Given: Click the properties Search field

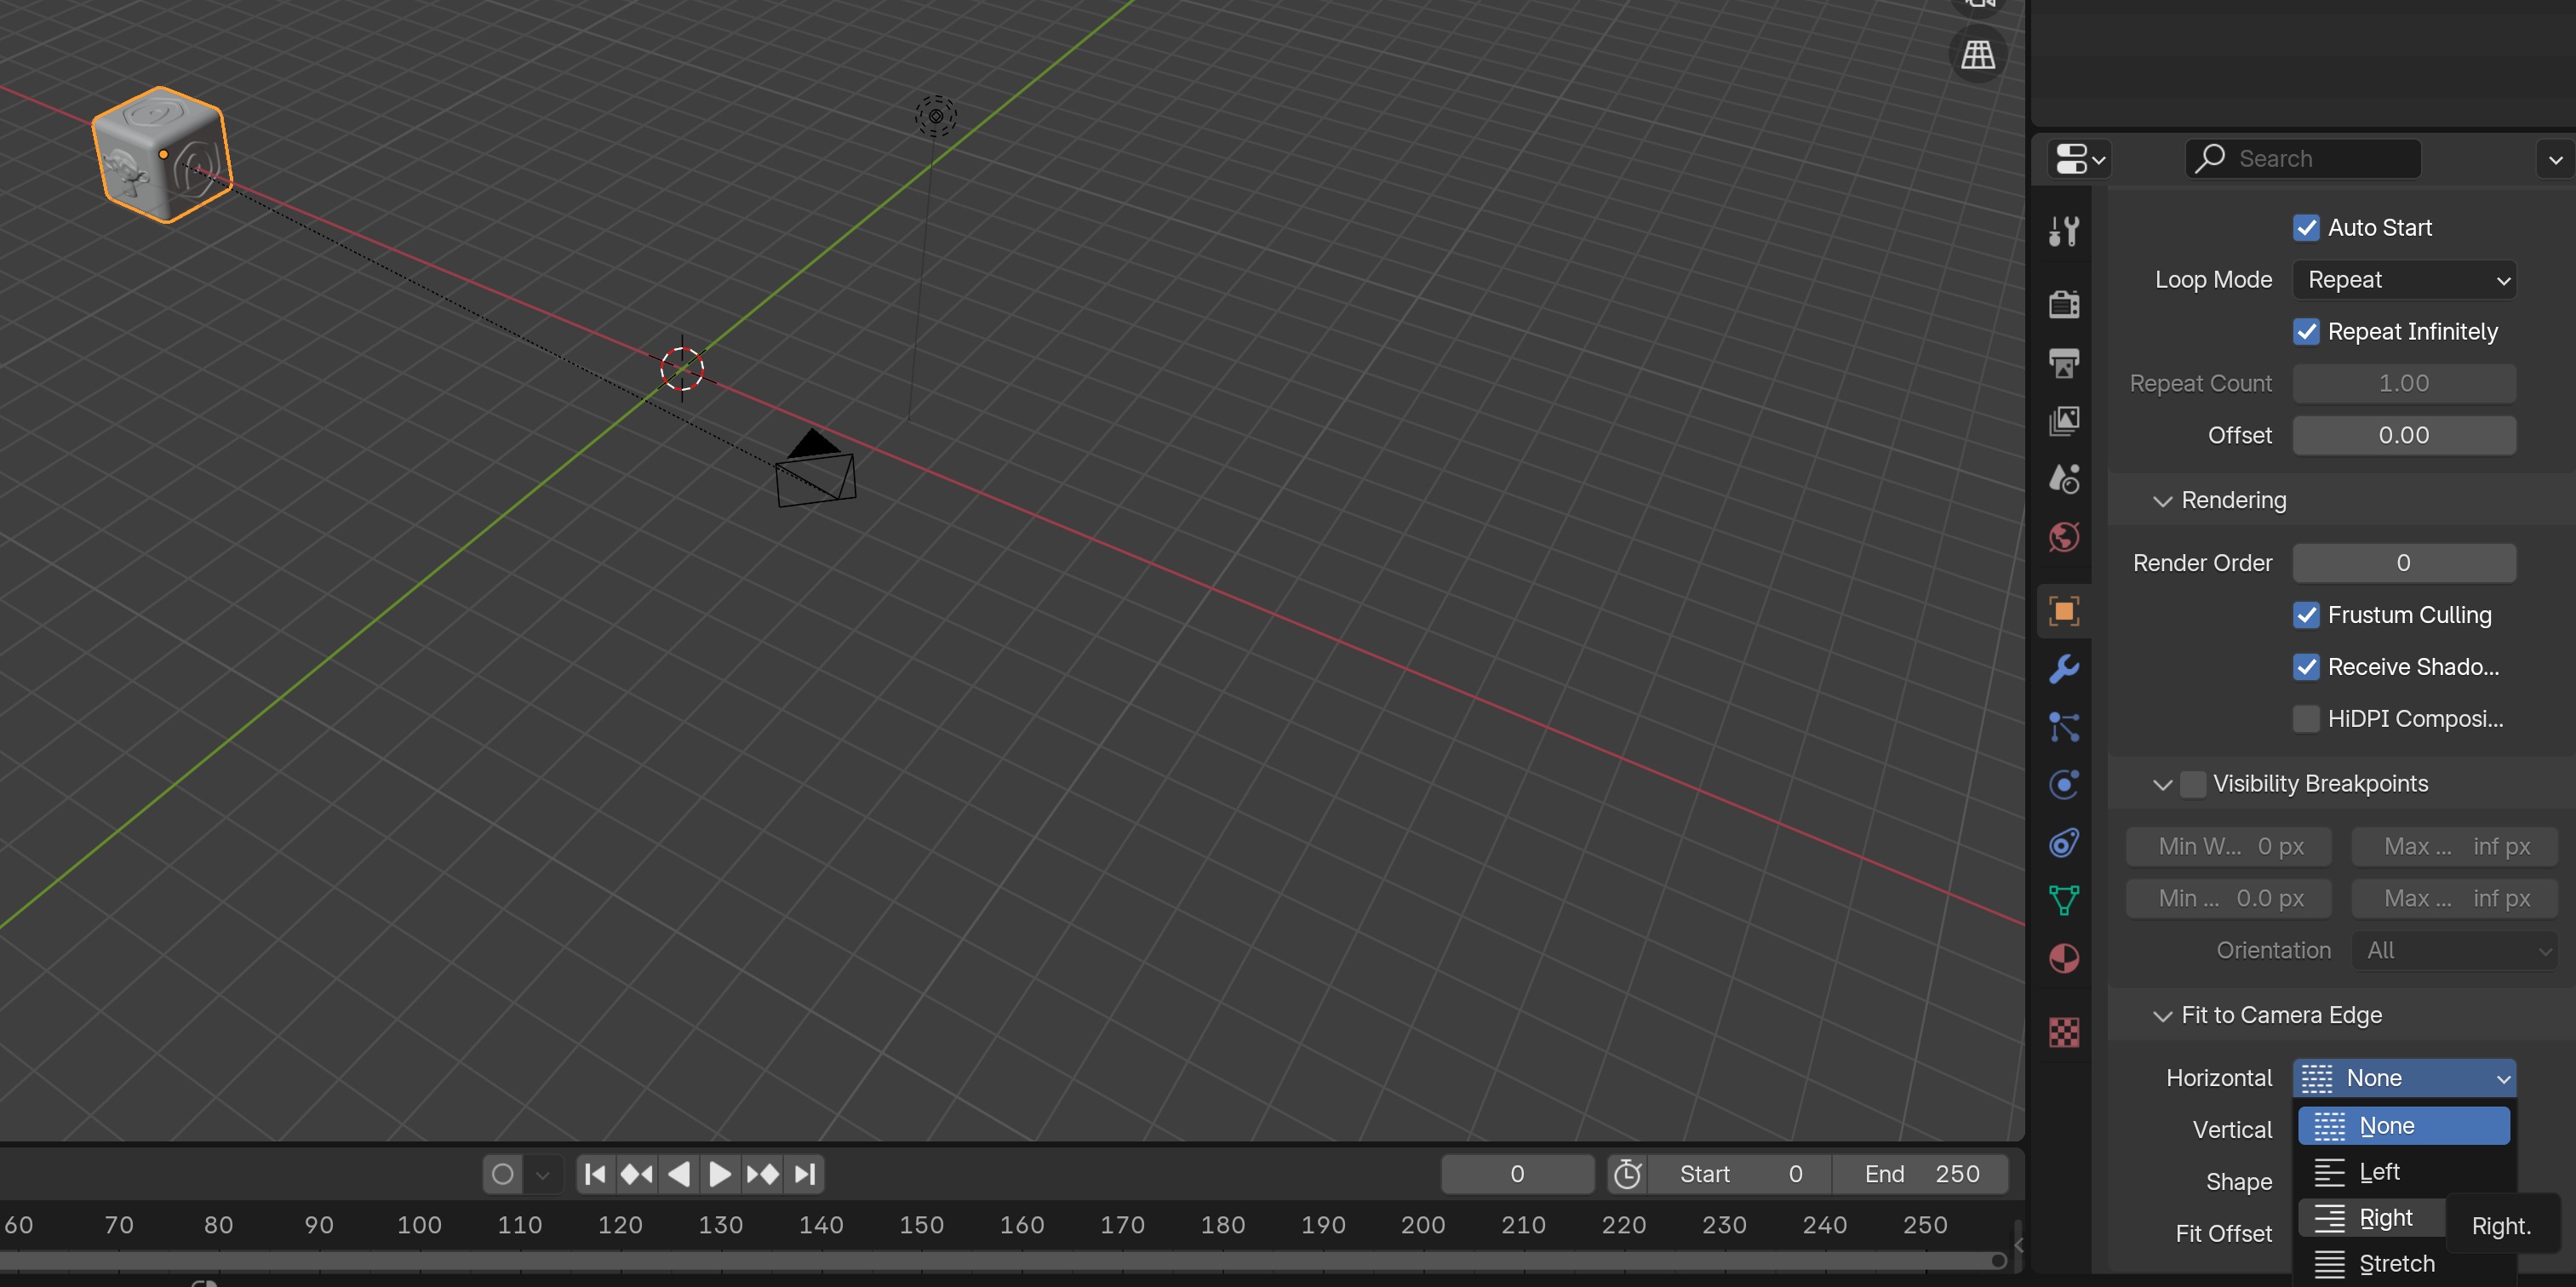Looking at the screenshot, I should coord(2303,159).
